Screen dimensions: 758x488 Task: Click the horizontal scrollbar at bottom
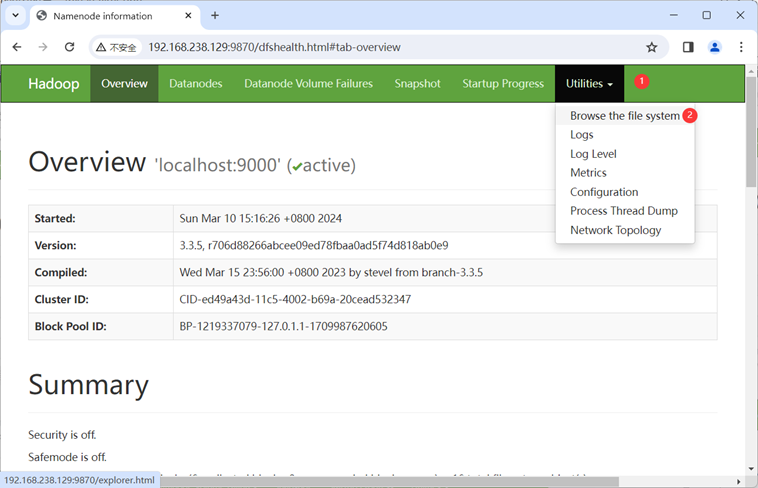tap(389, 481)
